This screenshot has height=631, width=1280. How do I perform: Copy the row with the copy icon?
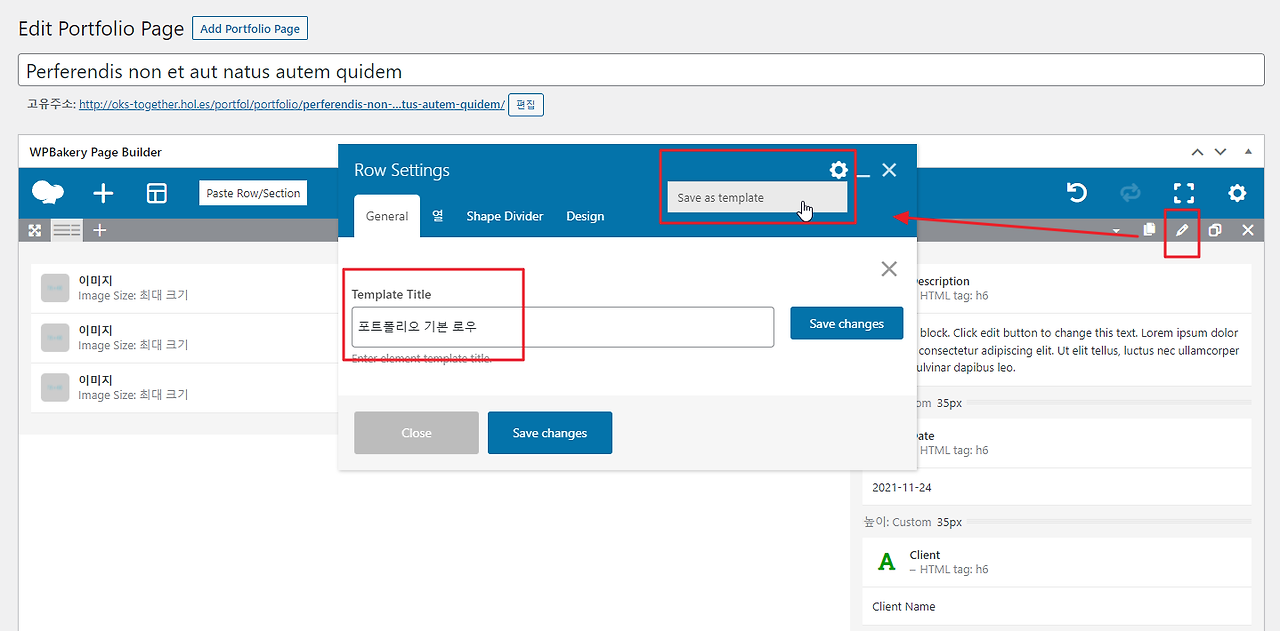[x=1149, y=230]
